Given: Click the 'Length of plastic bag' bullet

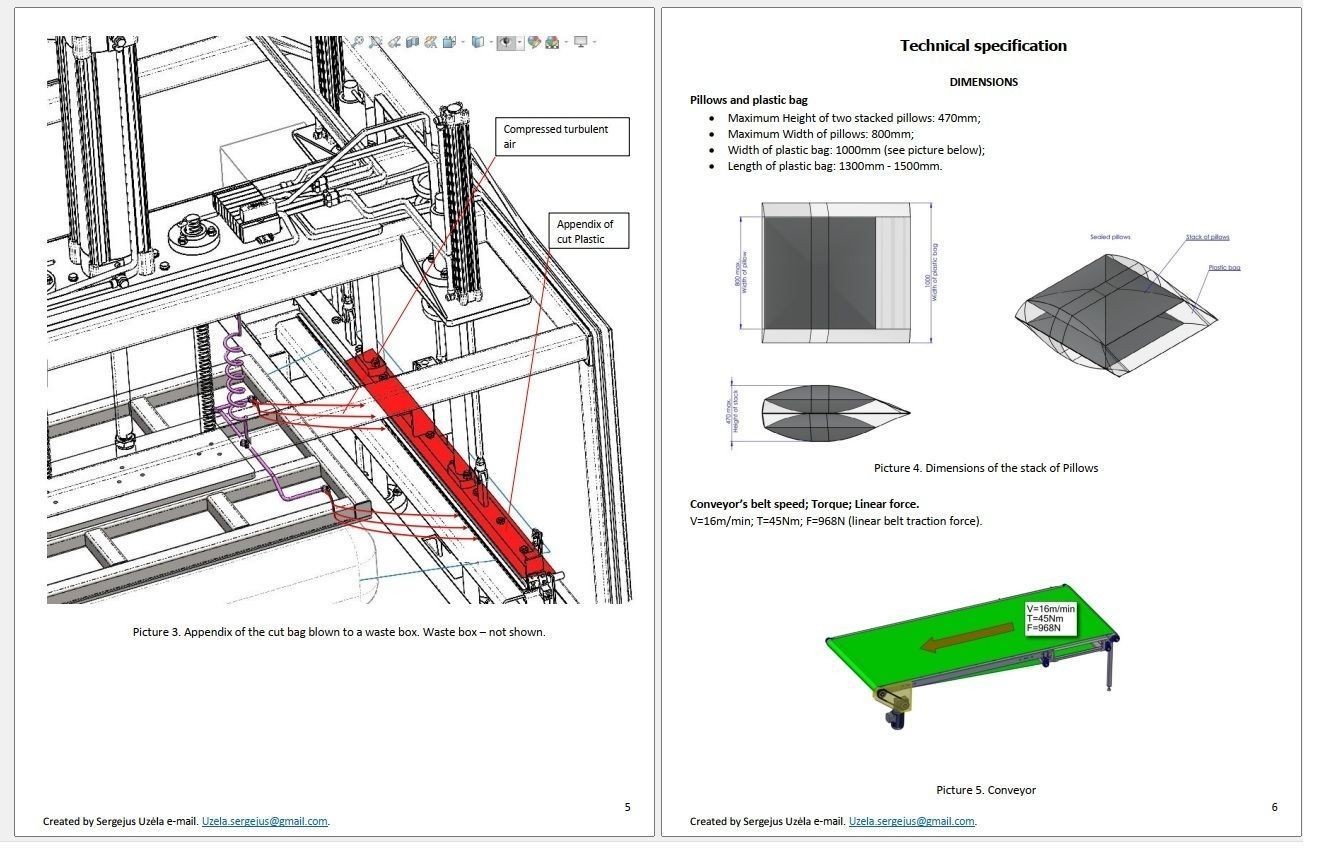Looking at the screenshot, I should click(835, 166).
